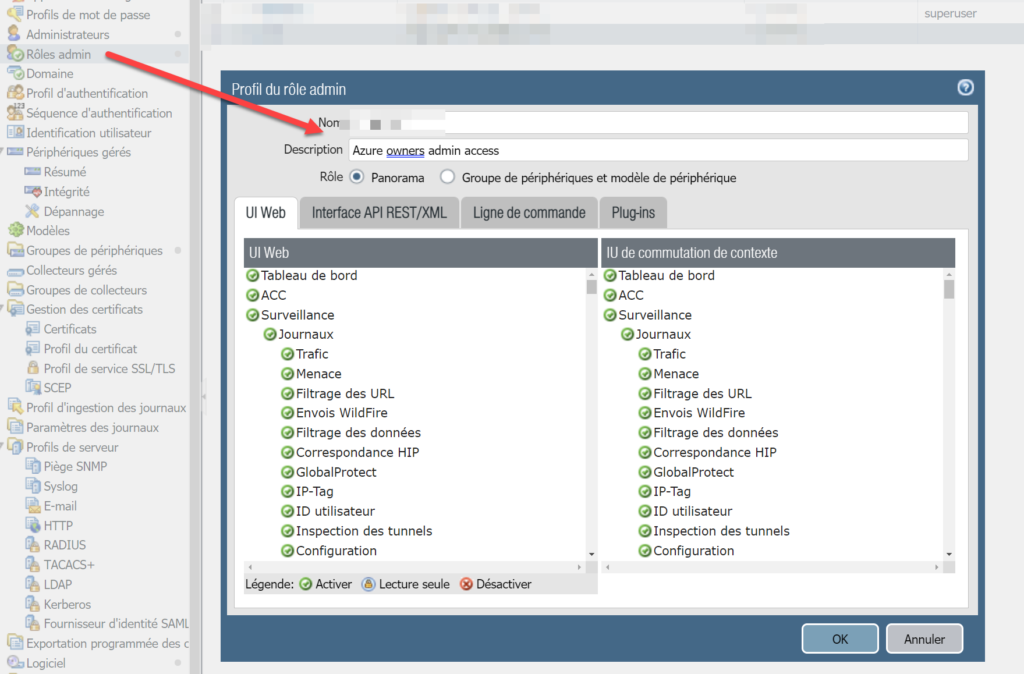Switch to the Interface API REST/XML tab
Viewport: 1024px width, 674px height.
click(x=380, y=212)
